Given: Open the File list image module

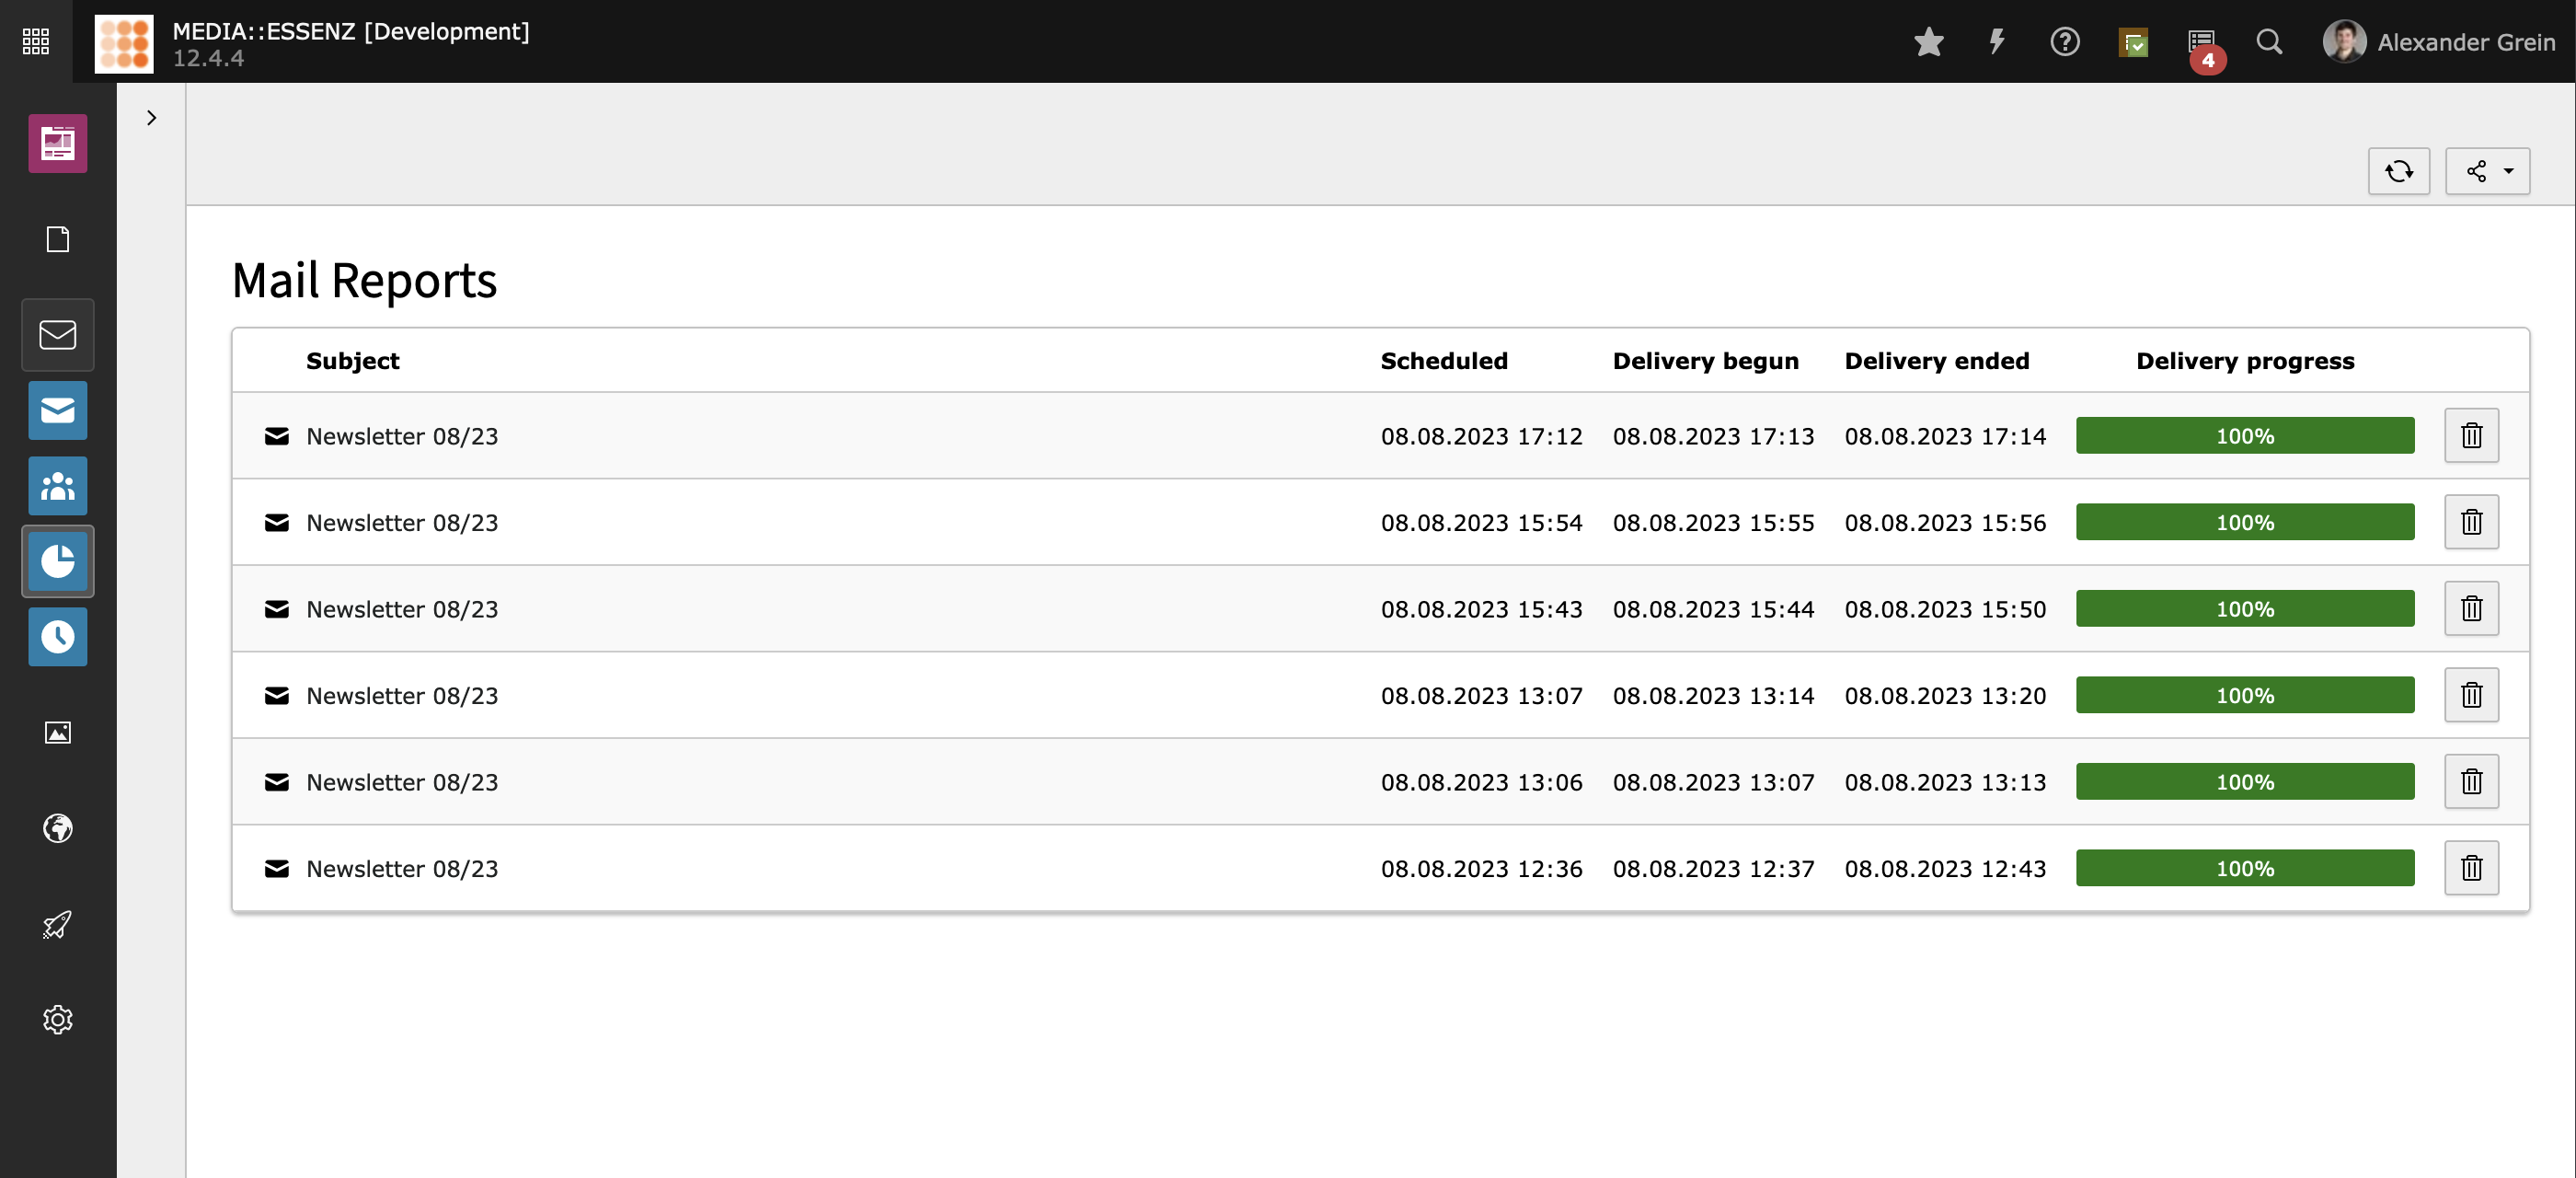Looking at the screenshot, I should coord(58,733).
